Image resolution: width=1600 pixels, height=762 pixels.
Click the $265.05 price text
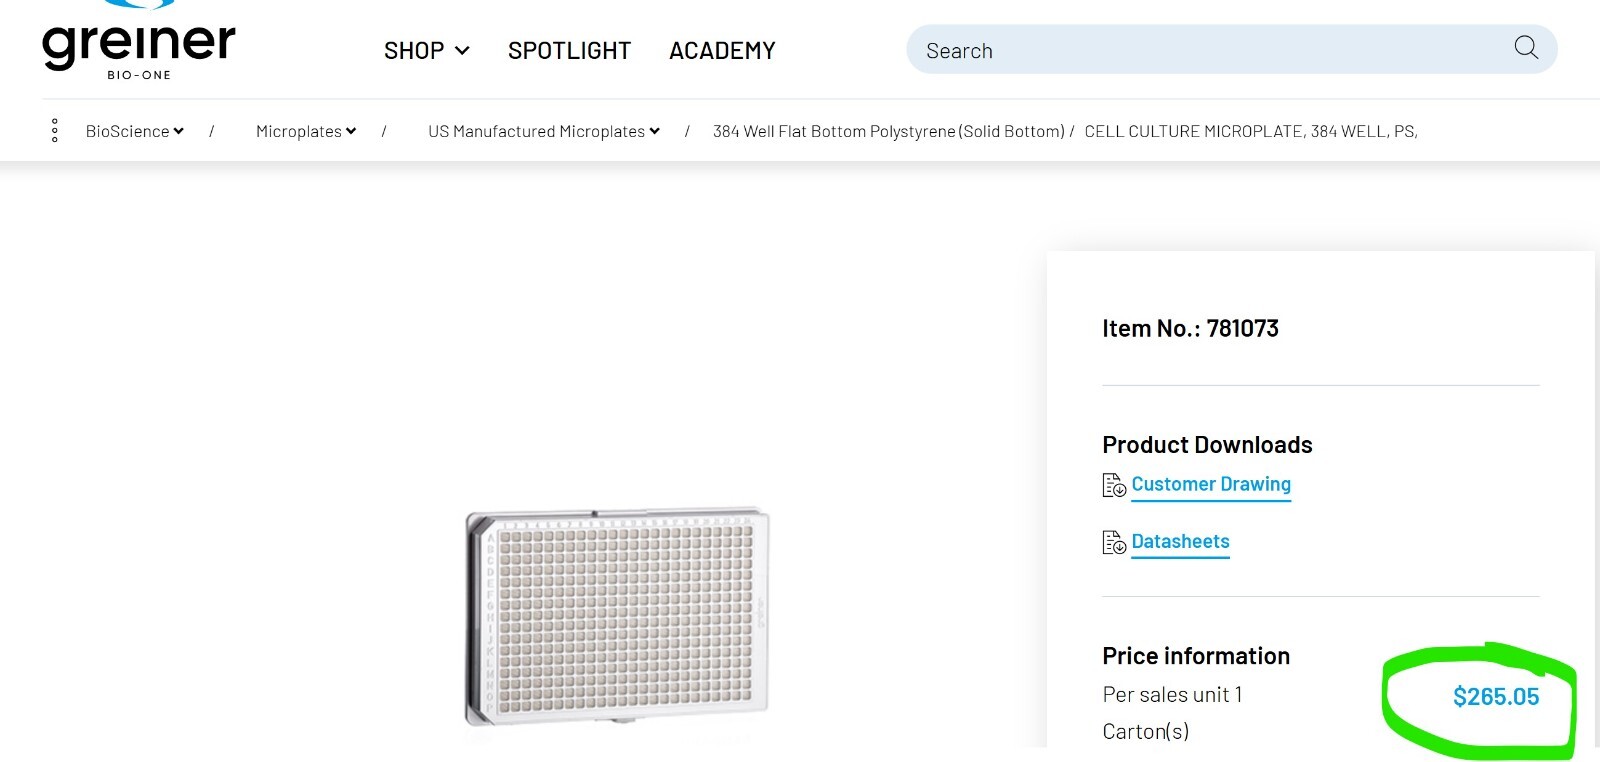(1496, 697)
